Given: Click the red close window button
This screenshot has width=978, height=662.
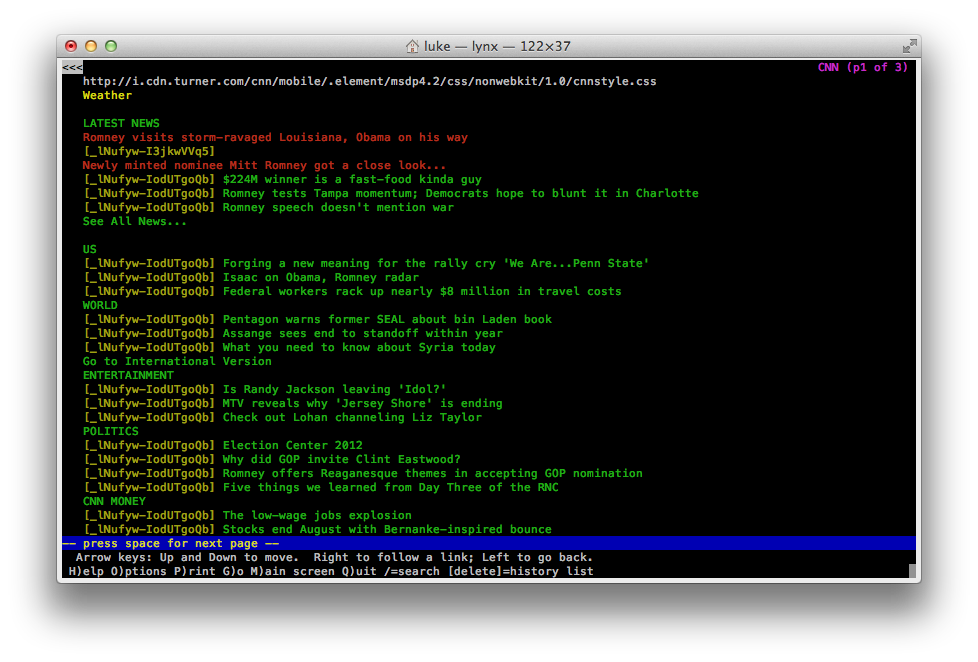Looking at the screenshot, I should pos(71,46).
